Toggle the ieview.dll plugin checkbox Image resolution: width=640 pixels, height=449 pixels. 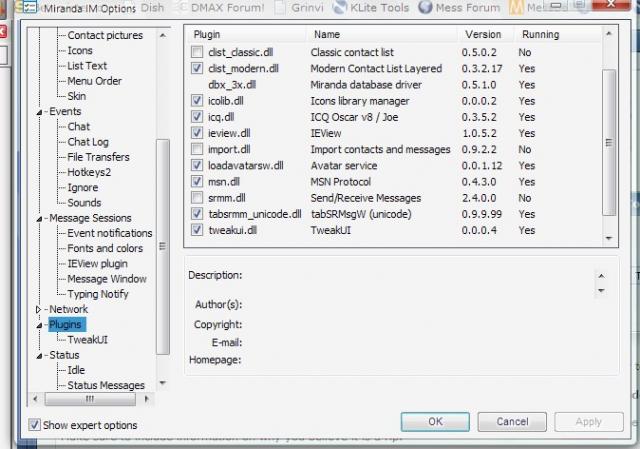[x=197, y=133]
